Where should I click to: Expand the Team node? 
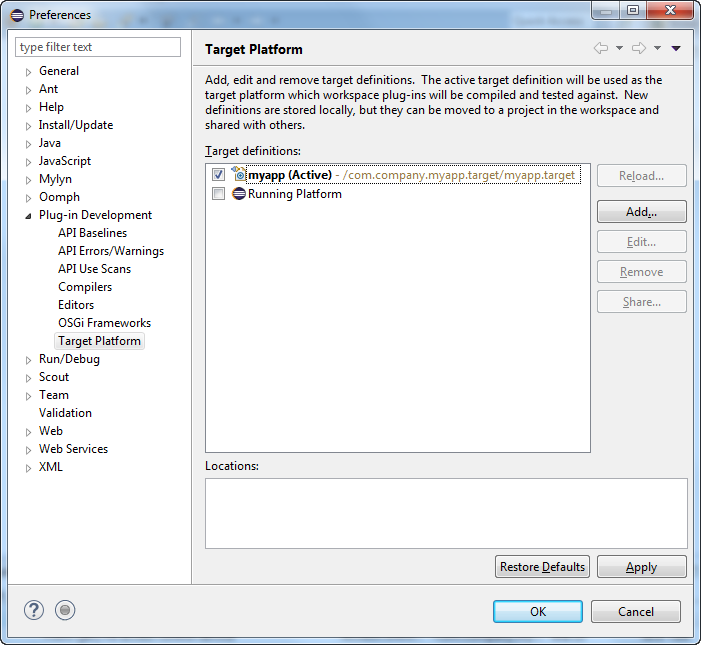point(28,396)
